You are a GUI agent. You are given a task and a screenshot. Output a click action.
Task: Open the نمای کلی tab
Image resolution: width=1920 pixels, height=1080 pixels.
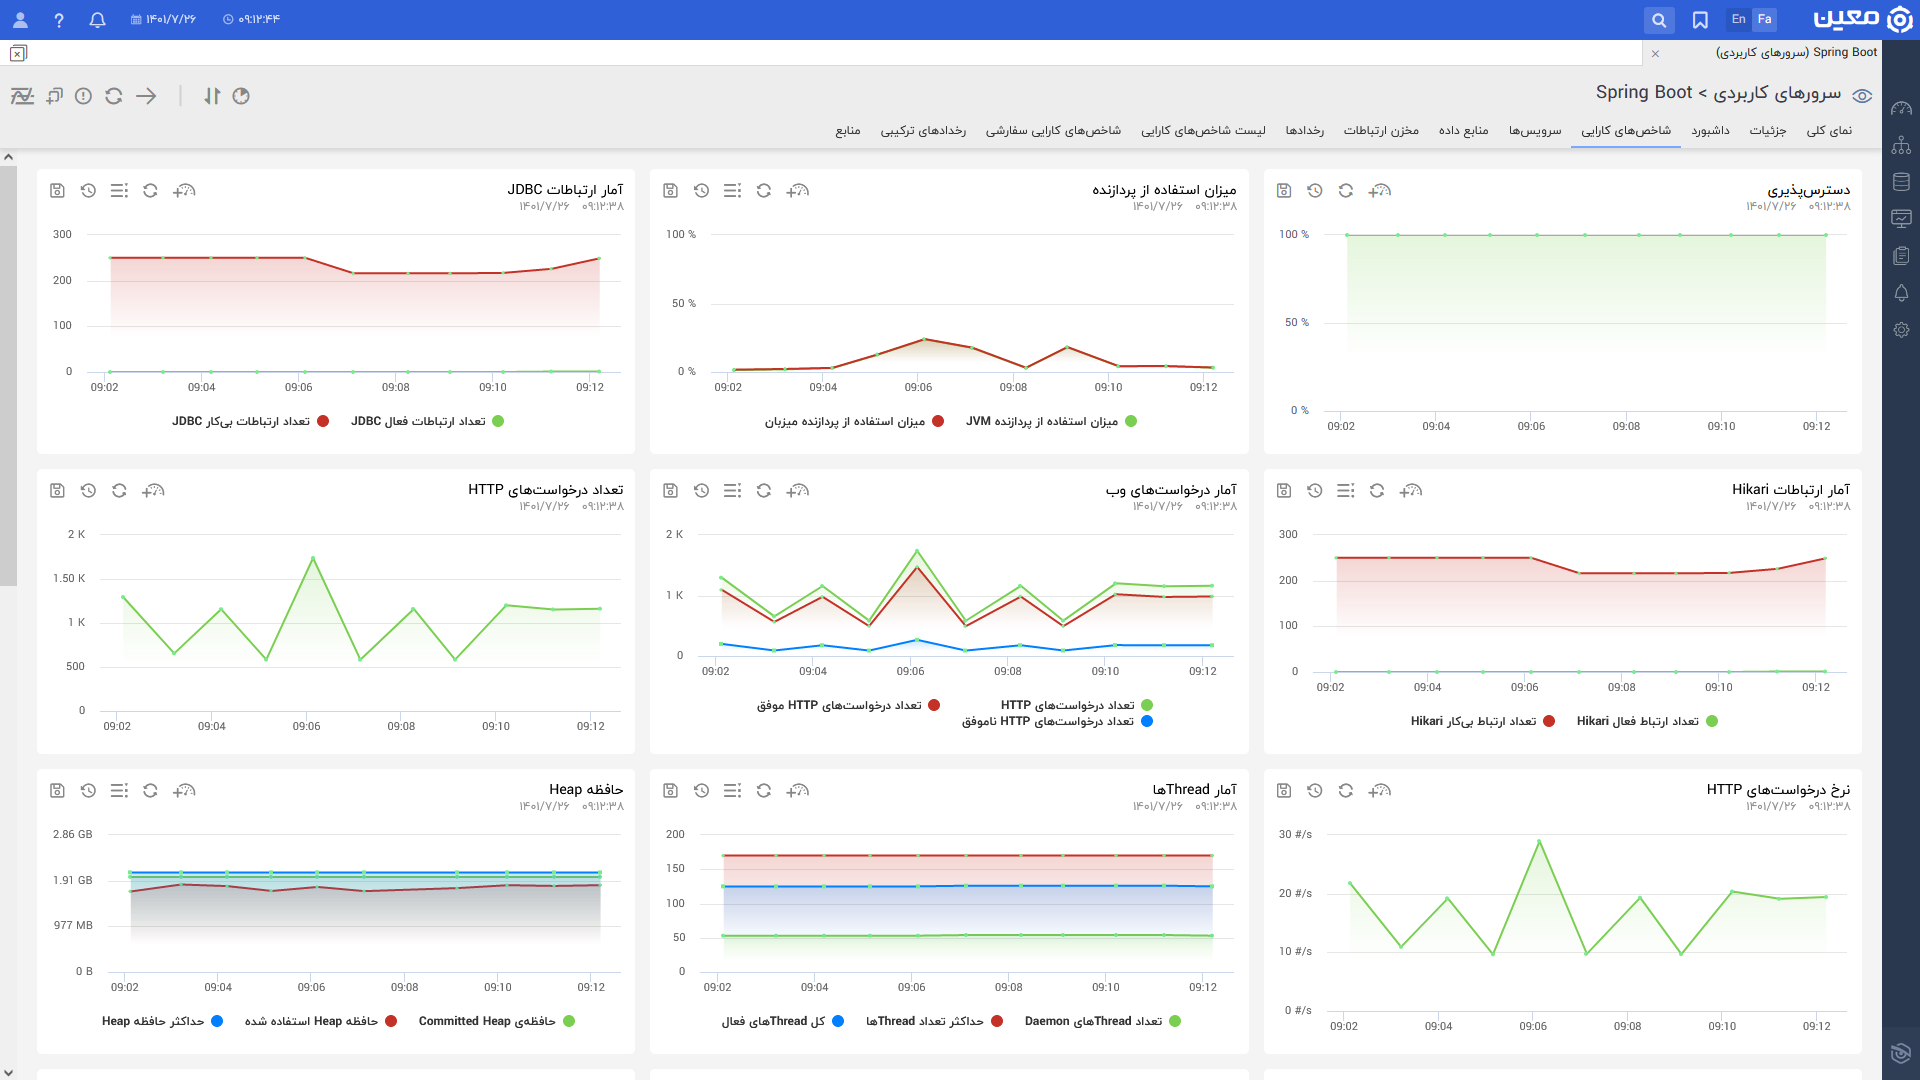tap(1829, 131)
